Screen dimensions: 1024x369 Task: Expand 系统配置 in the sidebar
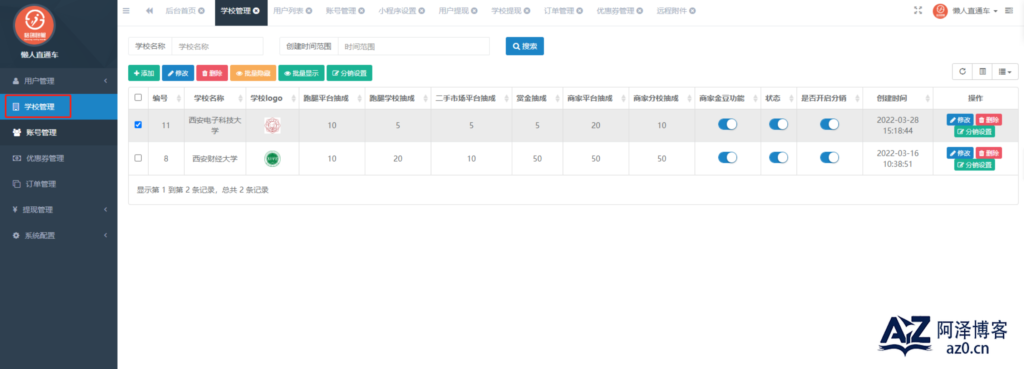tap(59, 236)
